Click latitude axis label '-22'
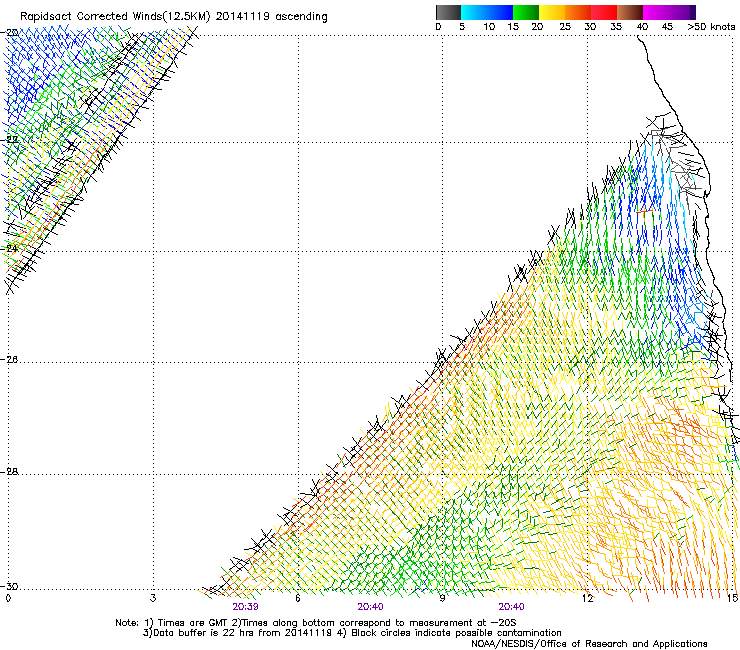740x650 pixels. coord(10,139)
